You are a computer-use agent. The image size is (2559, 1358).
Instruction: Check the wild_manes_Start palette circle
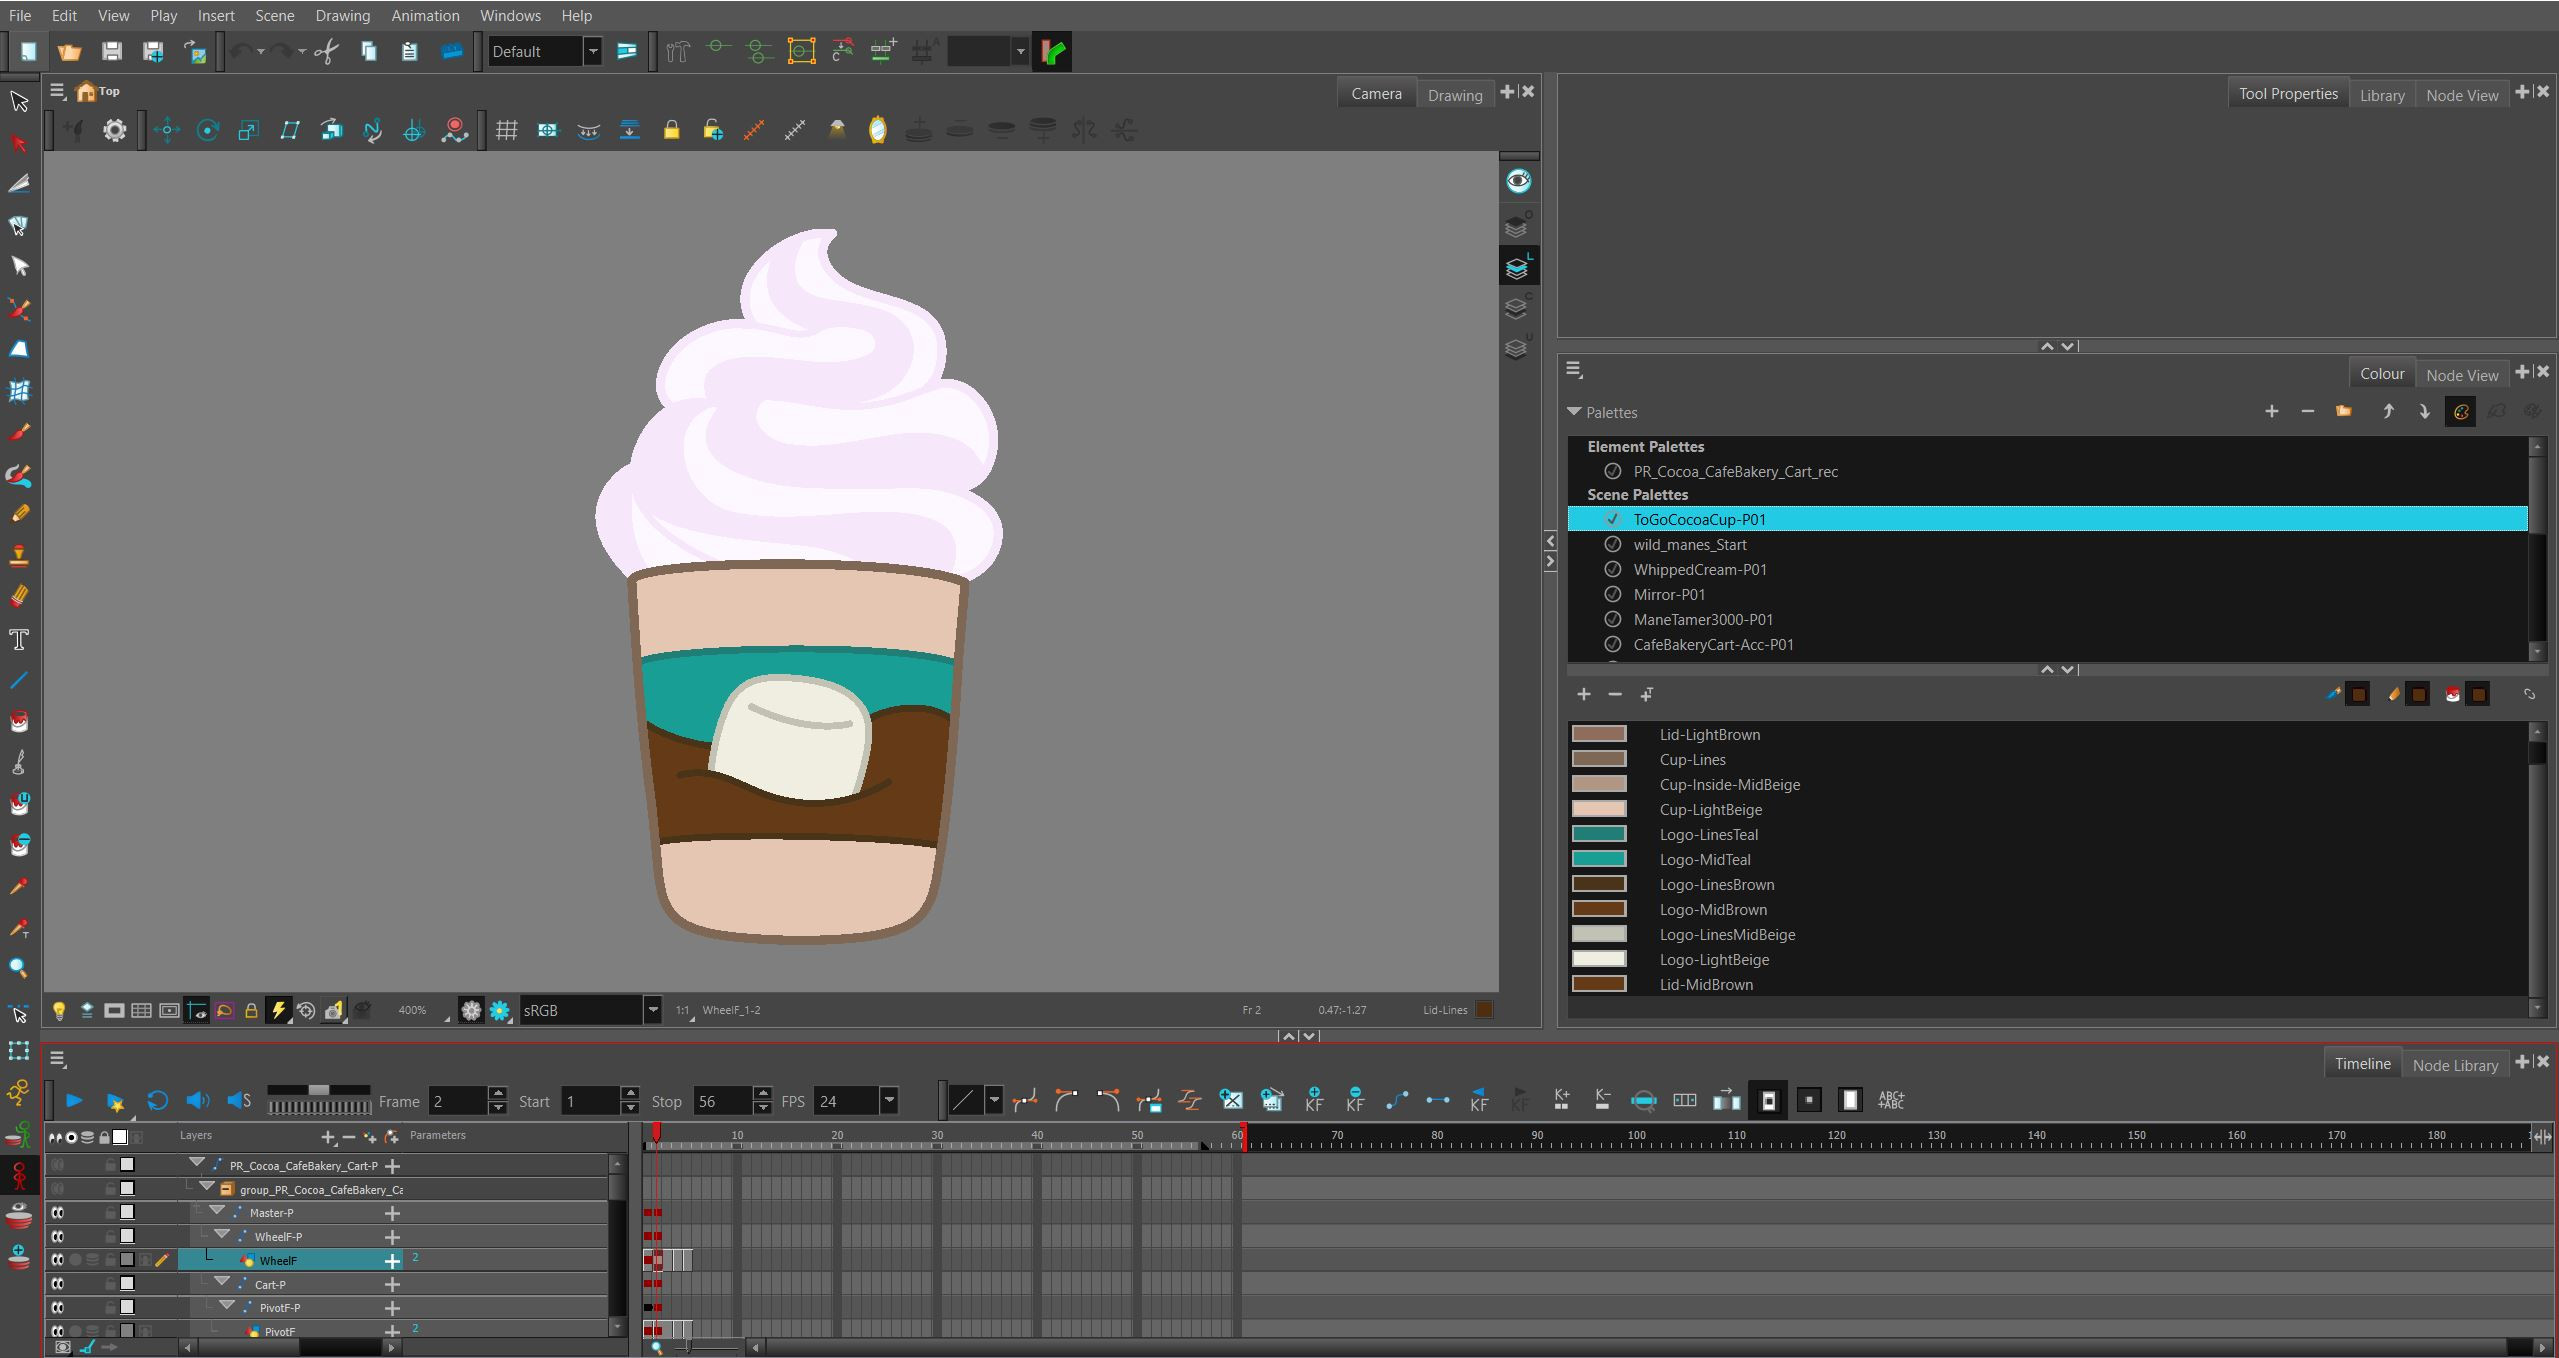[1612, 545]
